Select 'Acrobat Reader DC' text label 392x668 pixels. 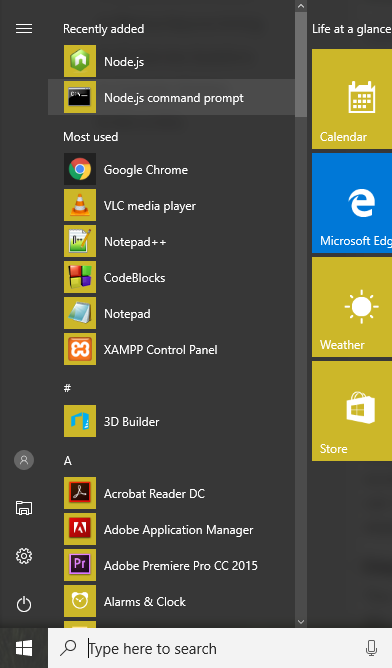click(x=154, y=494)
